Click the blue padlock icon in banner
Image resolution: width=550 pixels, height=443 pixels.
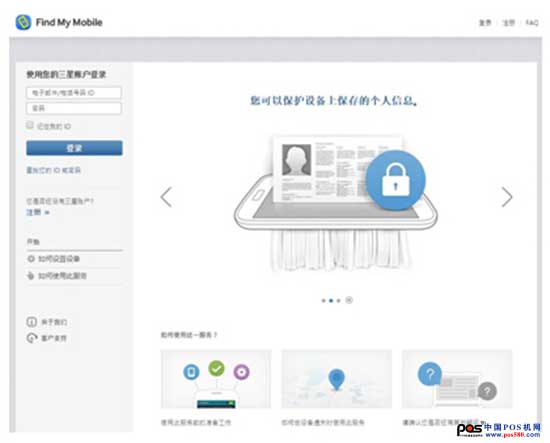click(x=396, y=180)
